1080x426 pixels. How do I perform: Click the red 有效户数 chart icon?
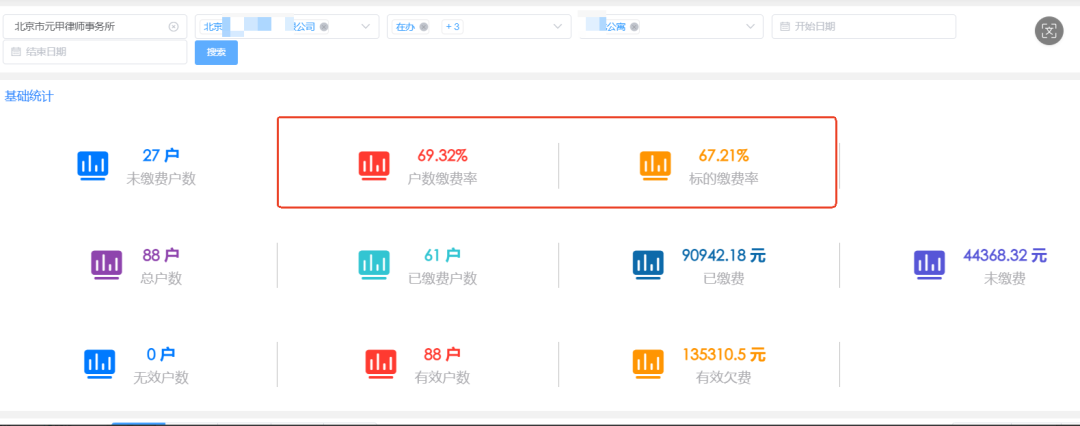point(381,364)
